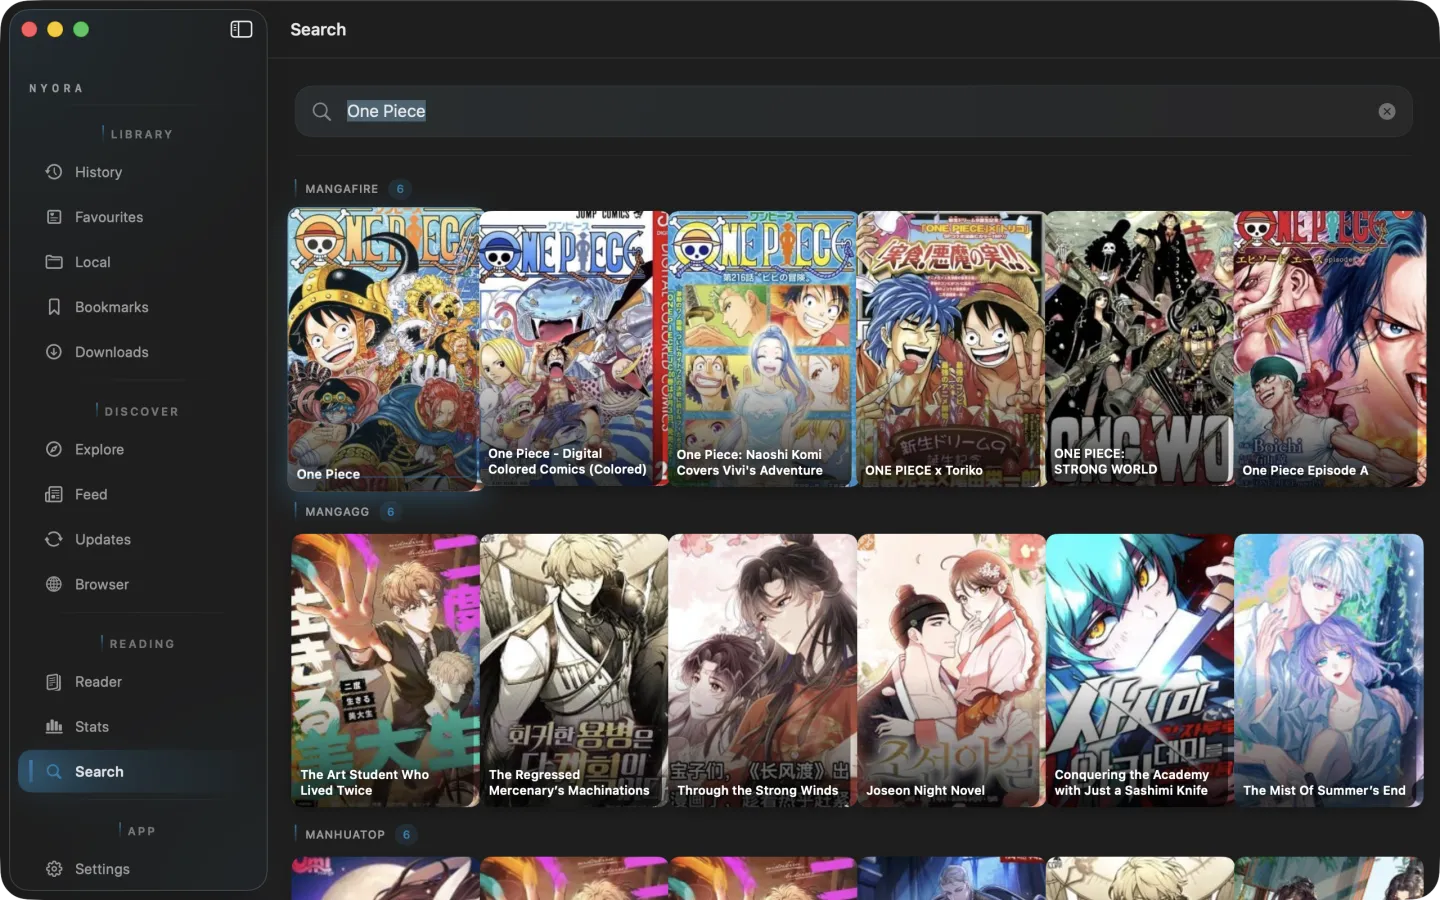Open Updates in the sidebar
Viewport: 1440px width, 900px height.
(135, 539)
